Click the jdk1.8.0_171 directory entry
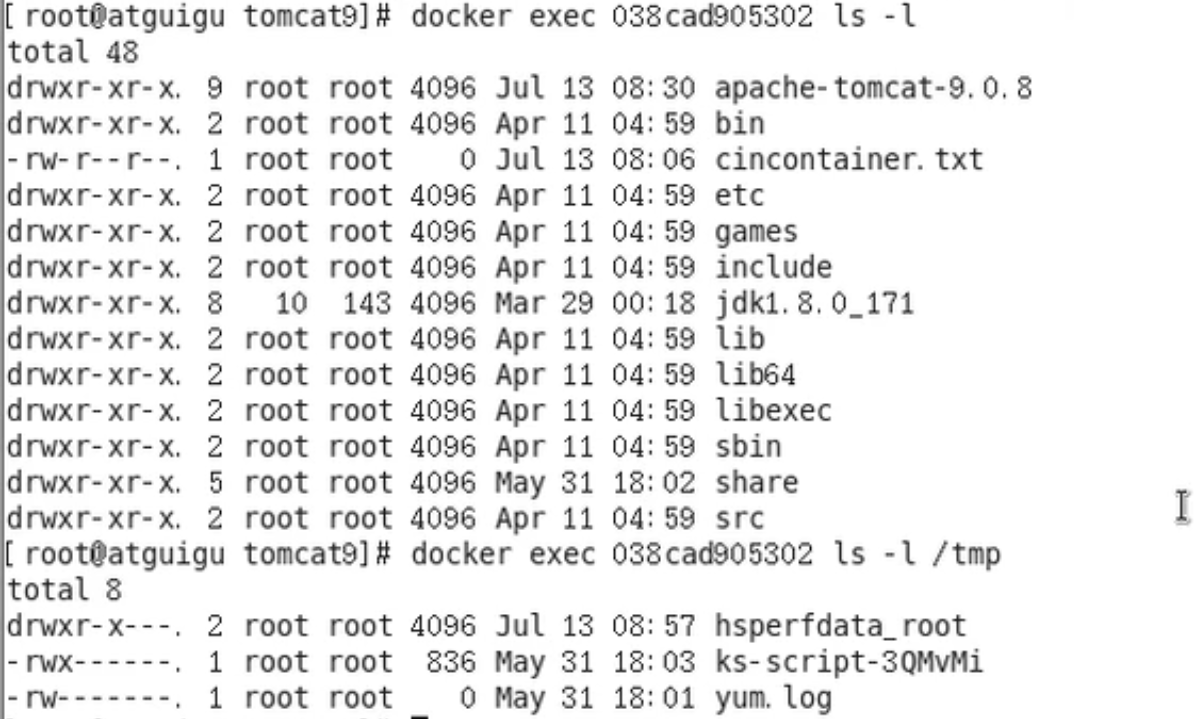Viewport: 1199px width, 719px height. coord(814,302)
